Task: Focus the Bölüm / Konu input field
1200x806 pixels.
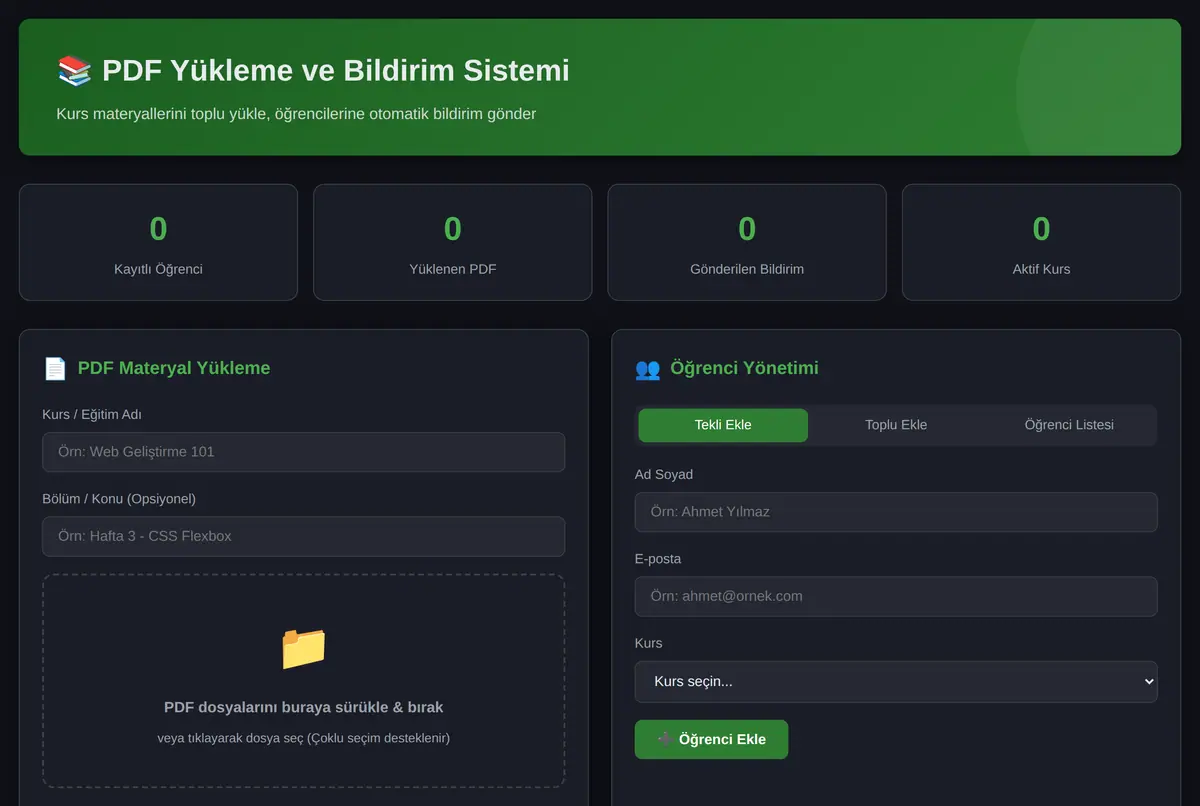Action: pos(303,536)
